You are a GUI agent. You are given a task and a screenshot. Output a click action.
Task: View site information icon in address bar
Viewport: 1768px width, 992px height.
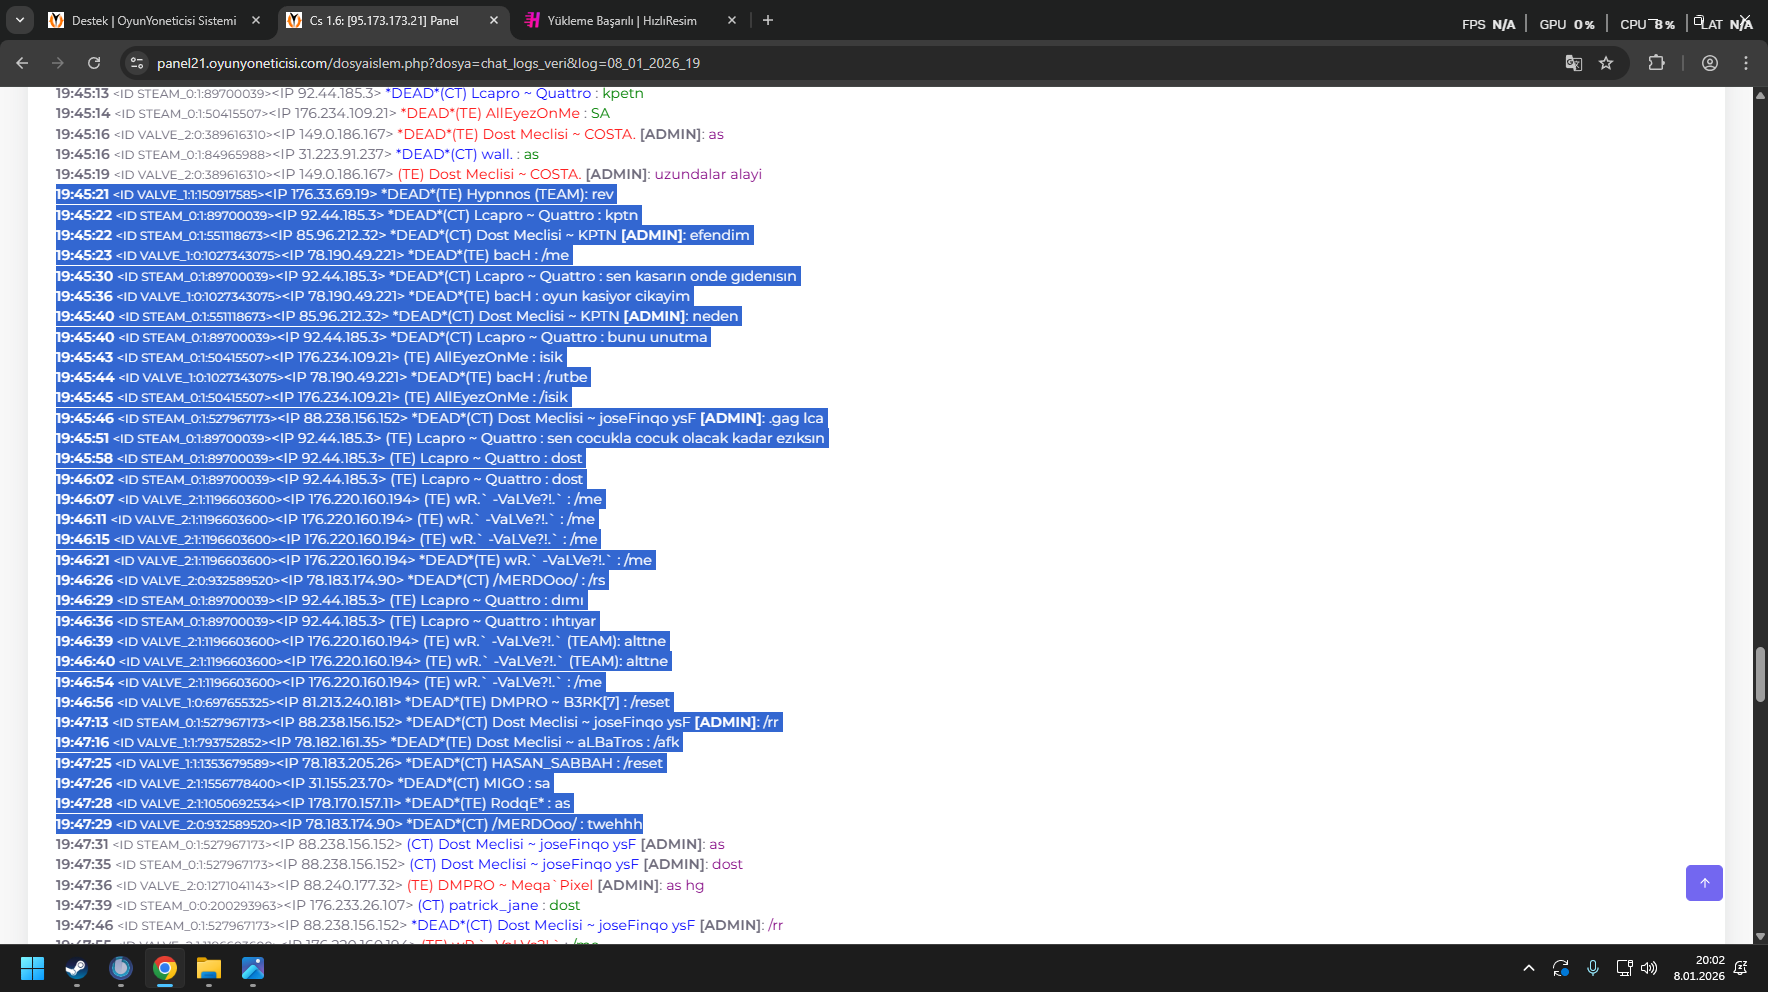[137, 63]
